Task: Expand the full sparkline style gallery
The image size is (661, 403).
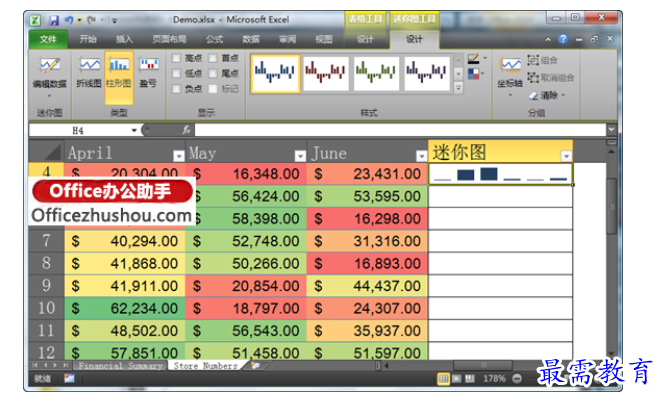Action: pos(458,88)
